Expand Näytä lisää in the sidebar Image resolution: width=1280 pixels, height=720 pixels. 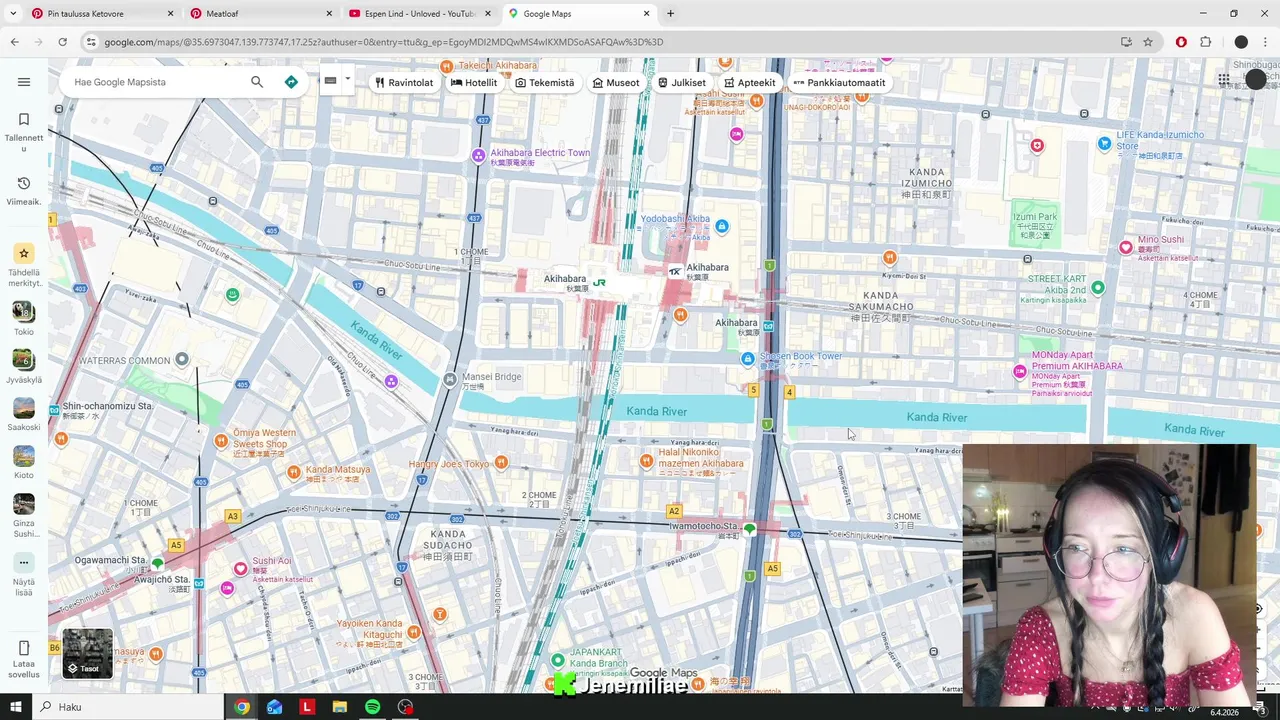[24, 575]
